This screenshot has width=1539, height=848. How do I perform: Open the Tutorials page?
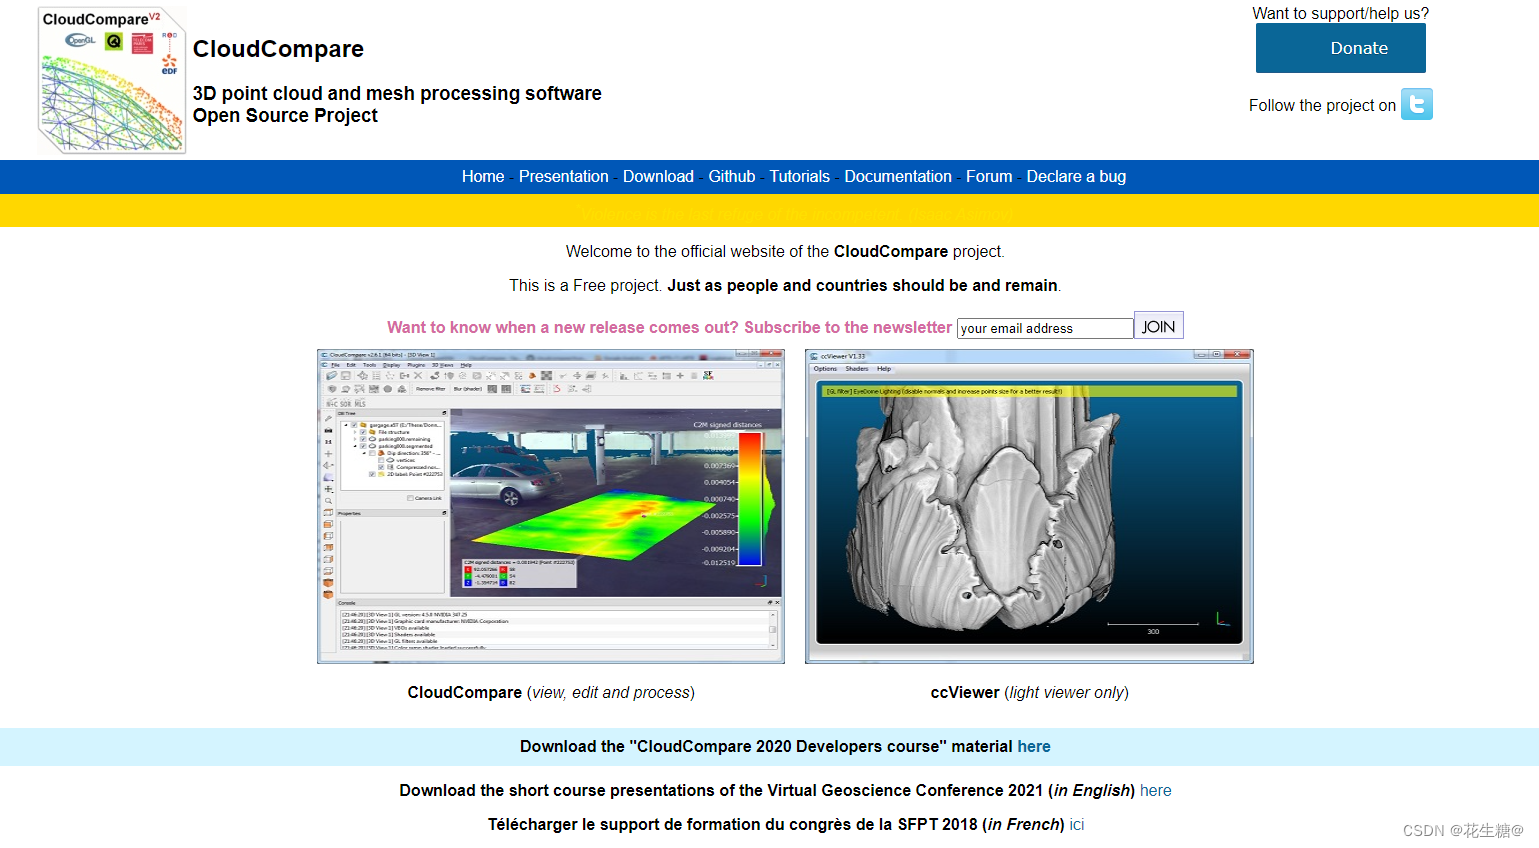(799, 176)
